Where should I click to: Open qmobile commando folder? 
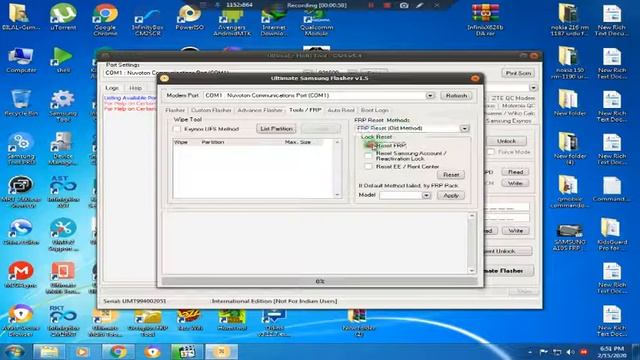(569, 191)
